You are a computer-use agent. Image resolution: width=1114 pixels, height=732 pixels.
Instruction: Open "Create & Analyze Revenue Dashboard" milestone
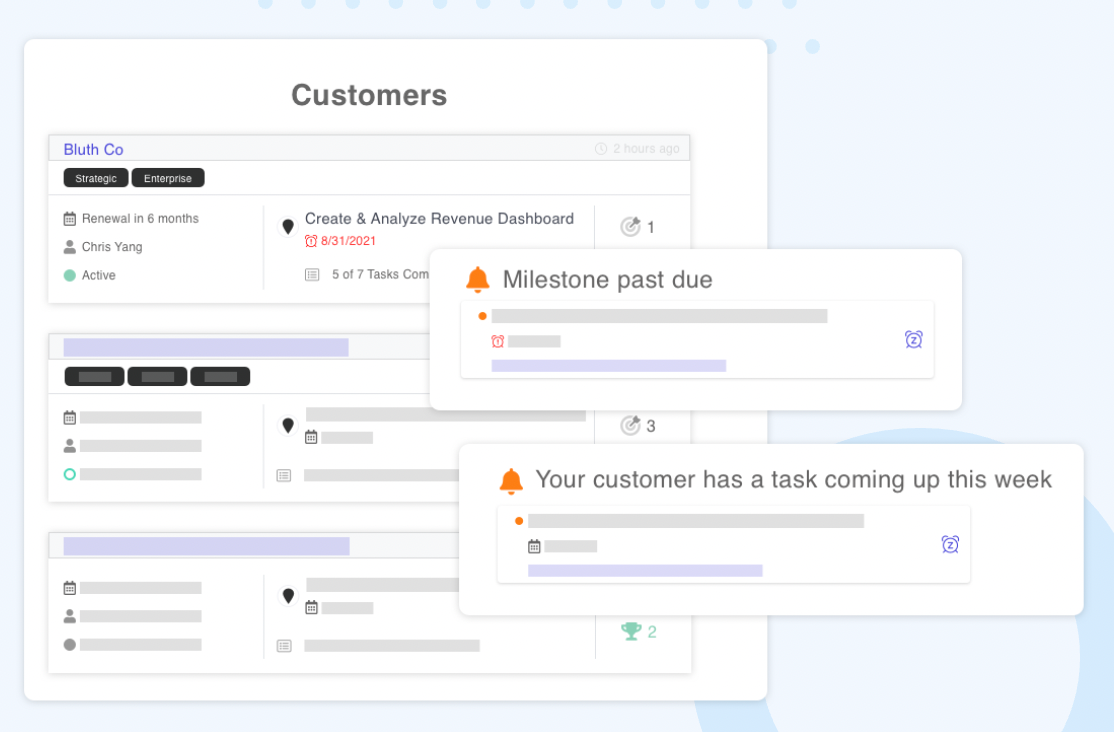click(439, 219)
